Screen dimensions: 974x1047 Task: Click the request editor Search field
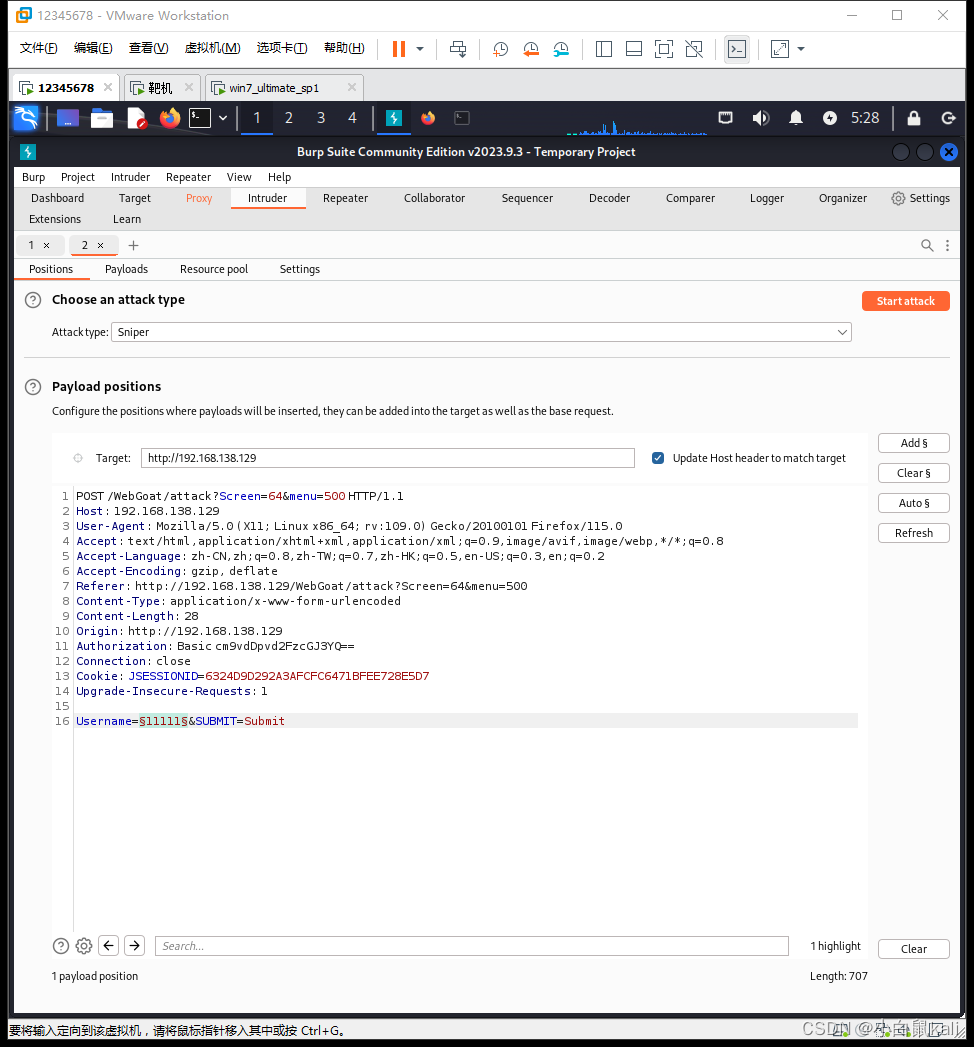point(471,946)
